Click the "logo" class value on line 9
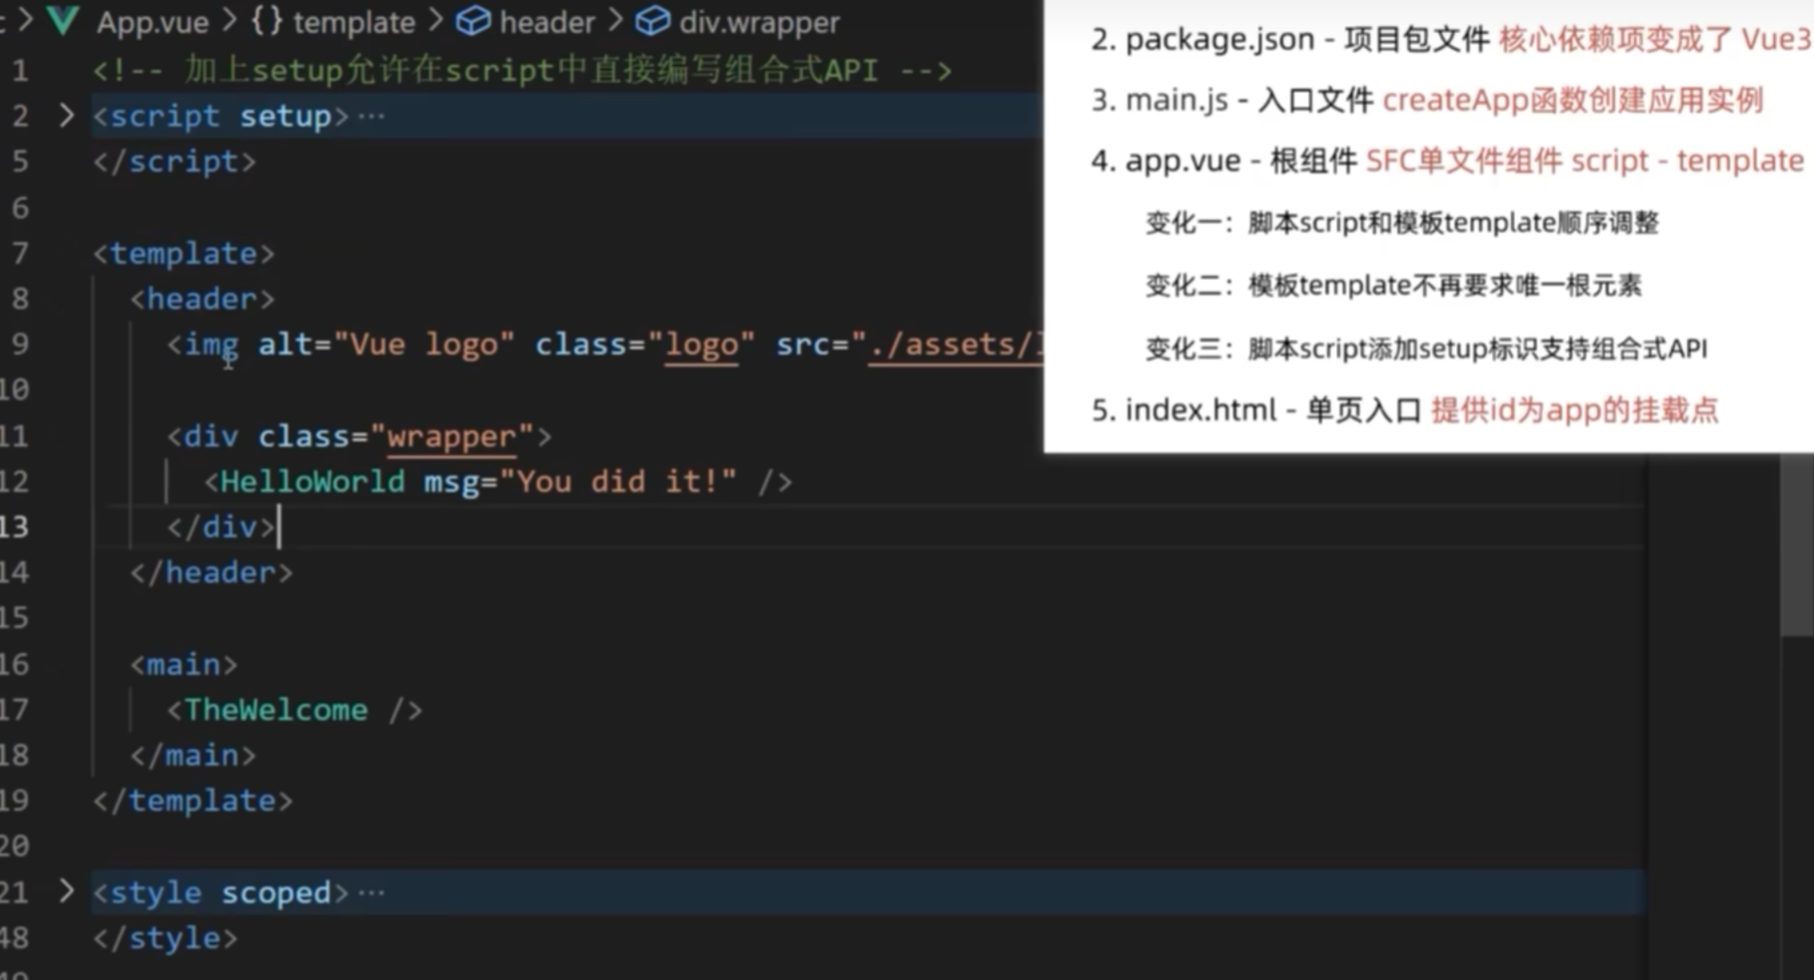This screenshot has height=980, width=1814. tap(701, 345)
